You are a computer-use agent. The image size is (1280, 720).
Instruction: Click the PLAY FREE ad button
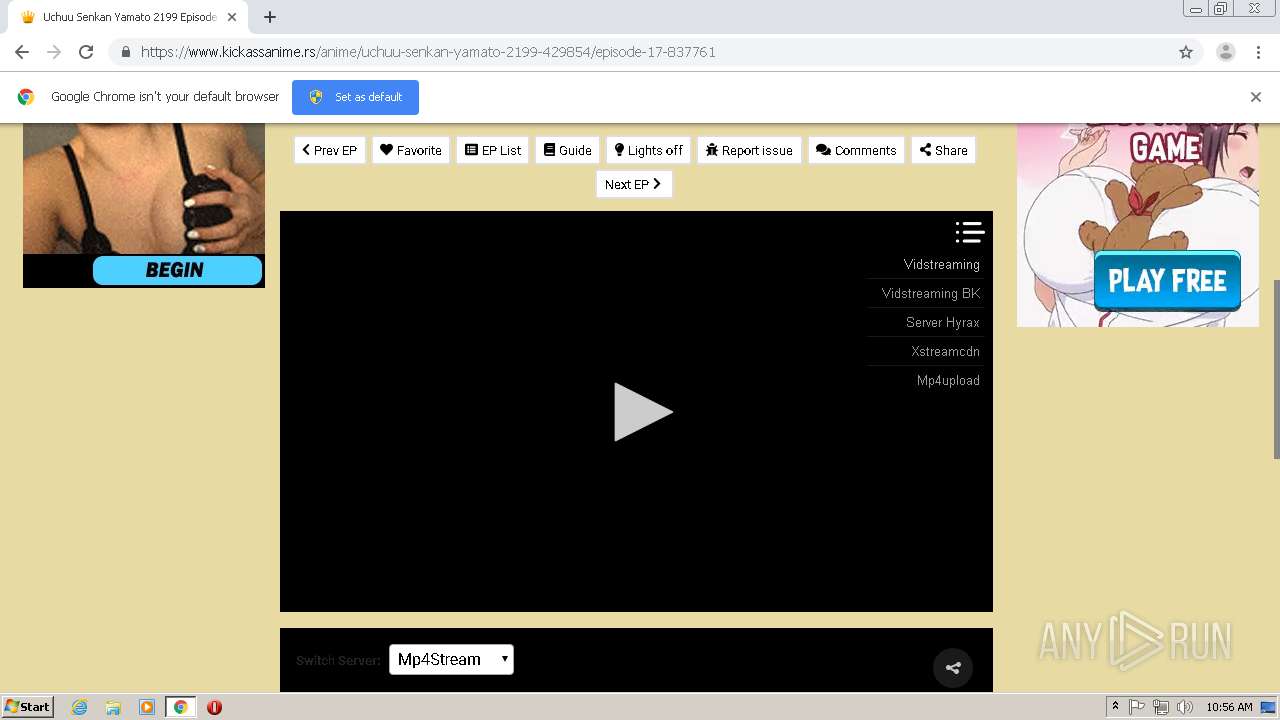pos(1167,281)
